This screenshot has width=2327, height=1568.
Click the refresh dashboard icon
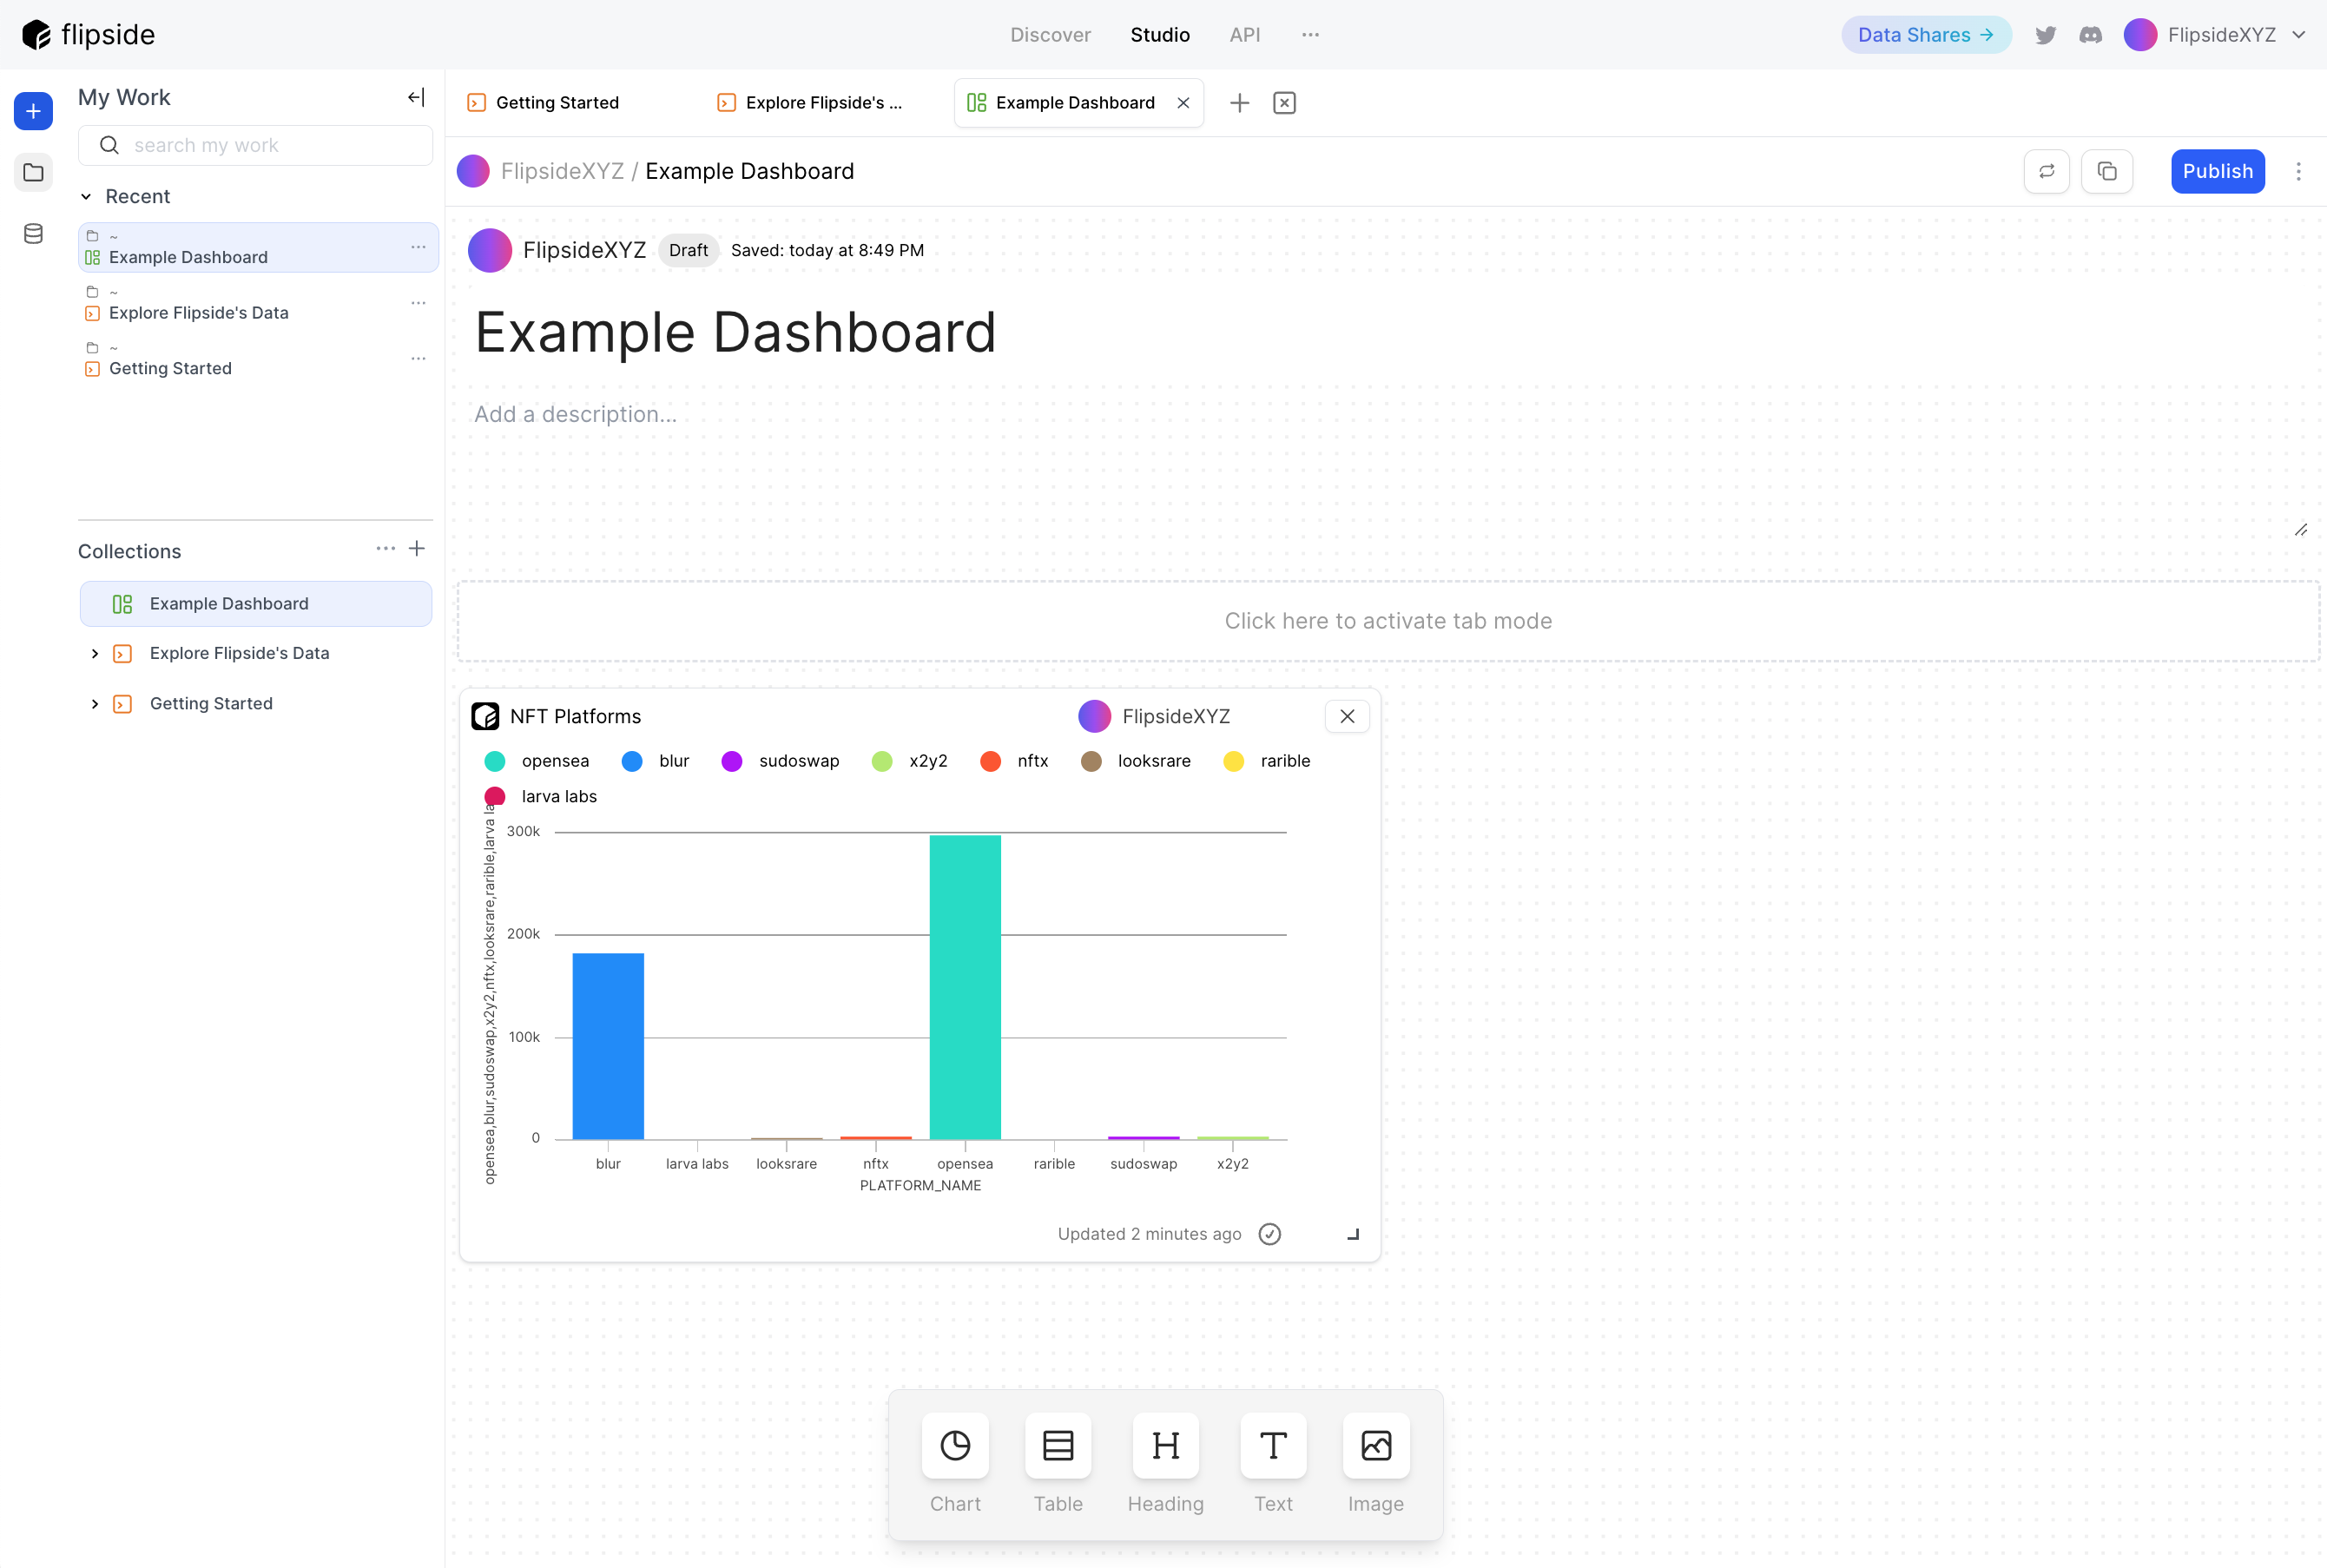coord(2047,171)
